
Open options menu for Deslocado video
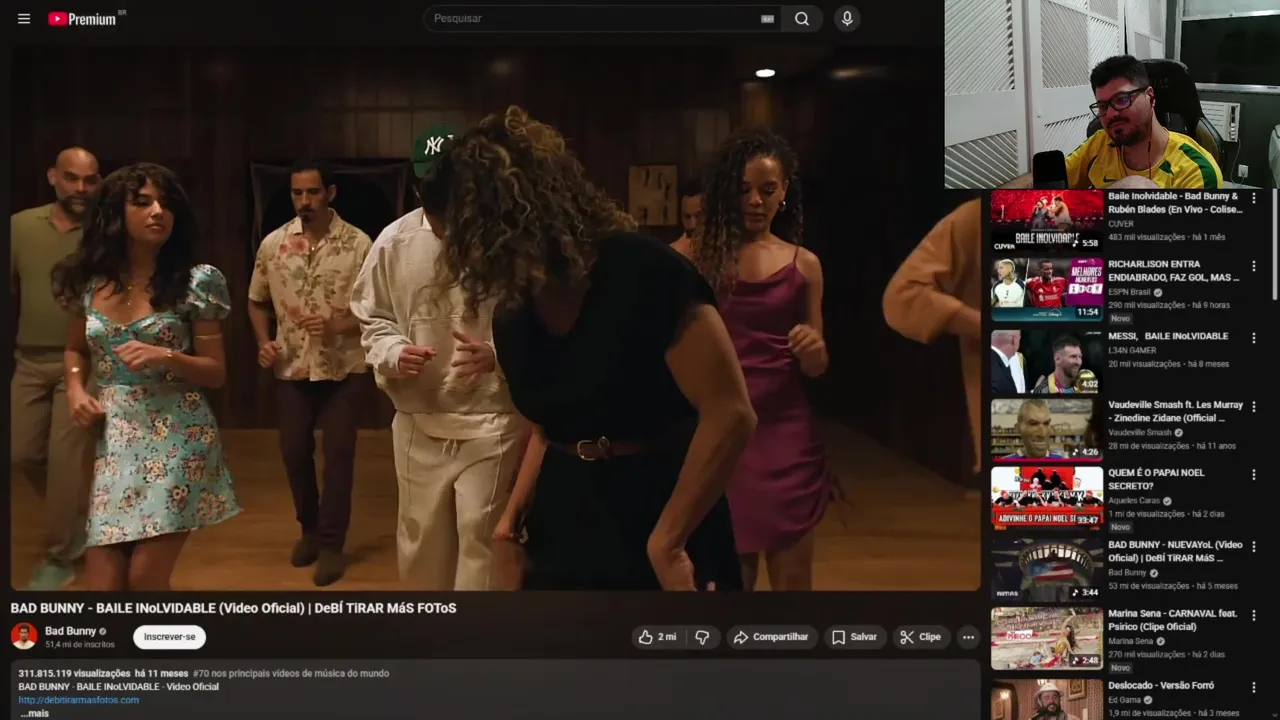tap(1254, 688)
